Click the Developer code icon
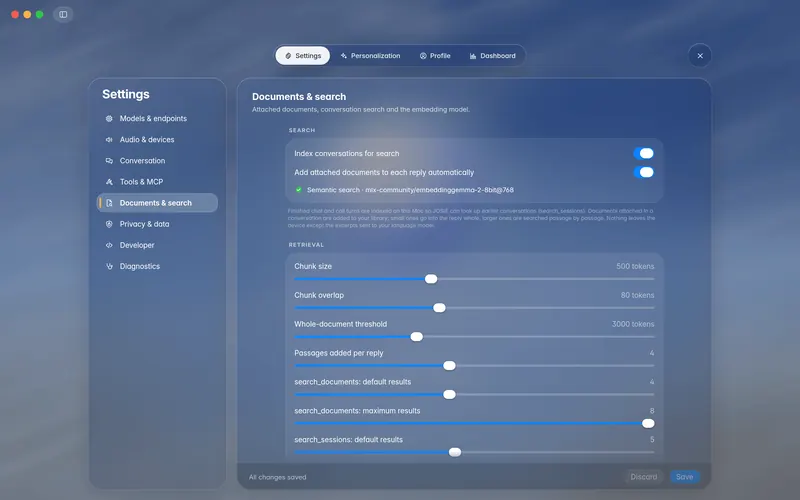This screenshot has height=500, width=800. (109, 245)
